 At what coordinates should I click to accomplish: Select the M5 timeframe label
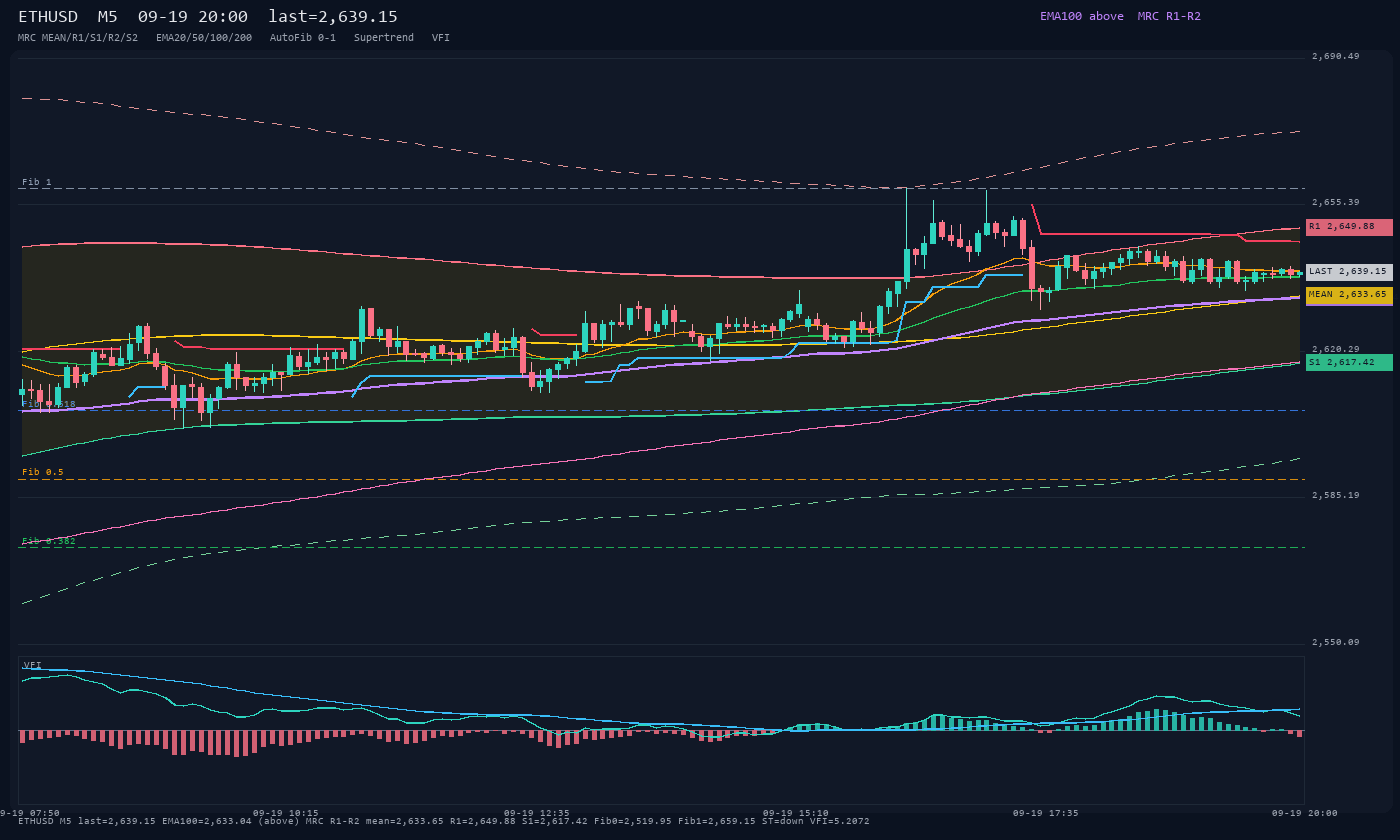(107, 17)
